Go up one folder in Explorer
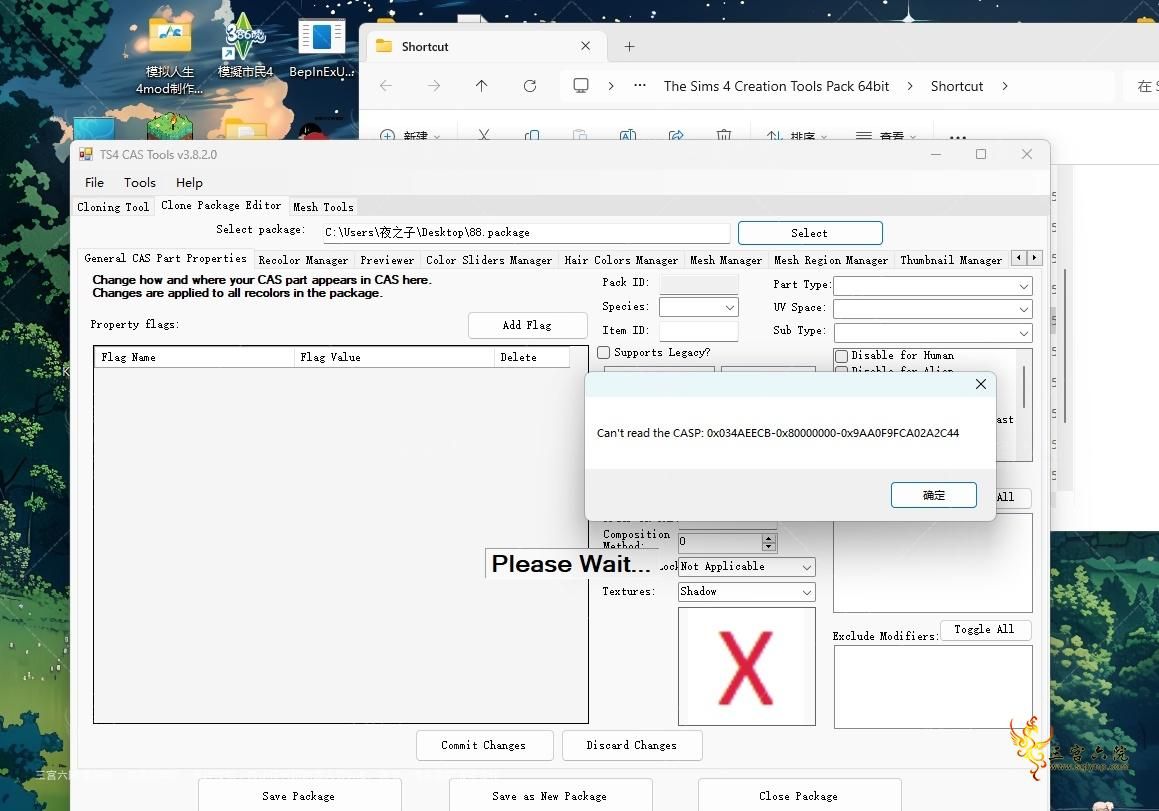 tap(481, 86)
